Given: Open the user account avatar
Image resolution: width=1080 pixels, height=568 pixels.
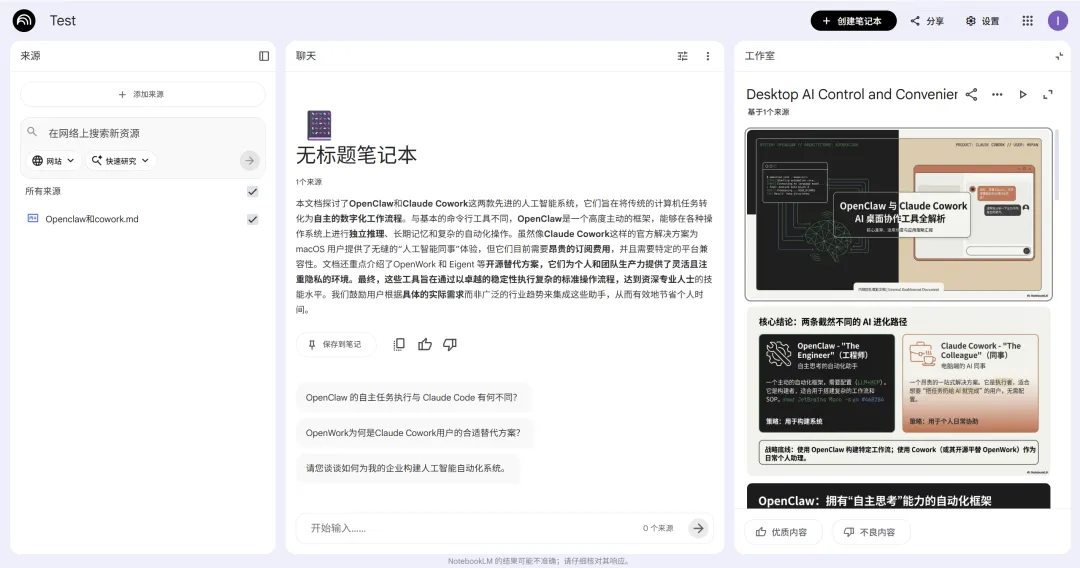Looking at the screenshot, I should (x=1057, y=21).
